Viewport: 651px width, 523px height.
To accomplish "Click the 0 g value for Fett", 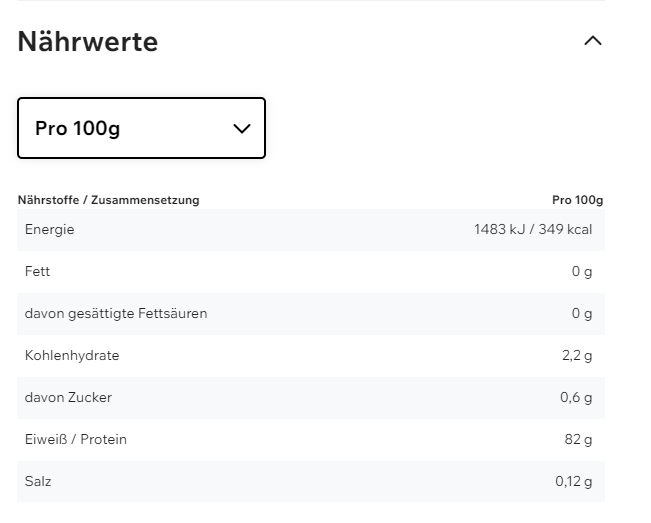I will click(x=582, y=272).
